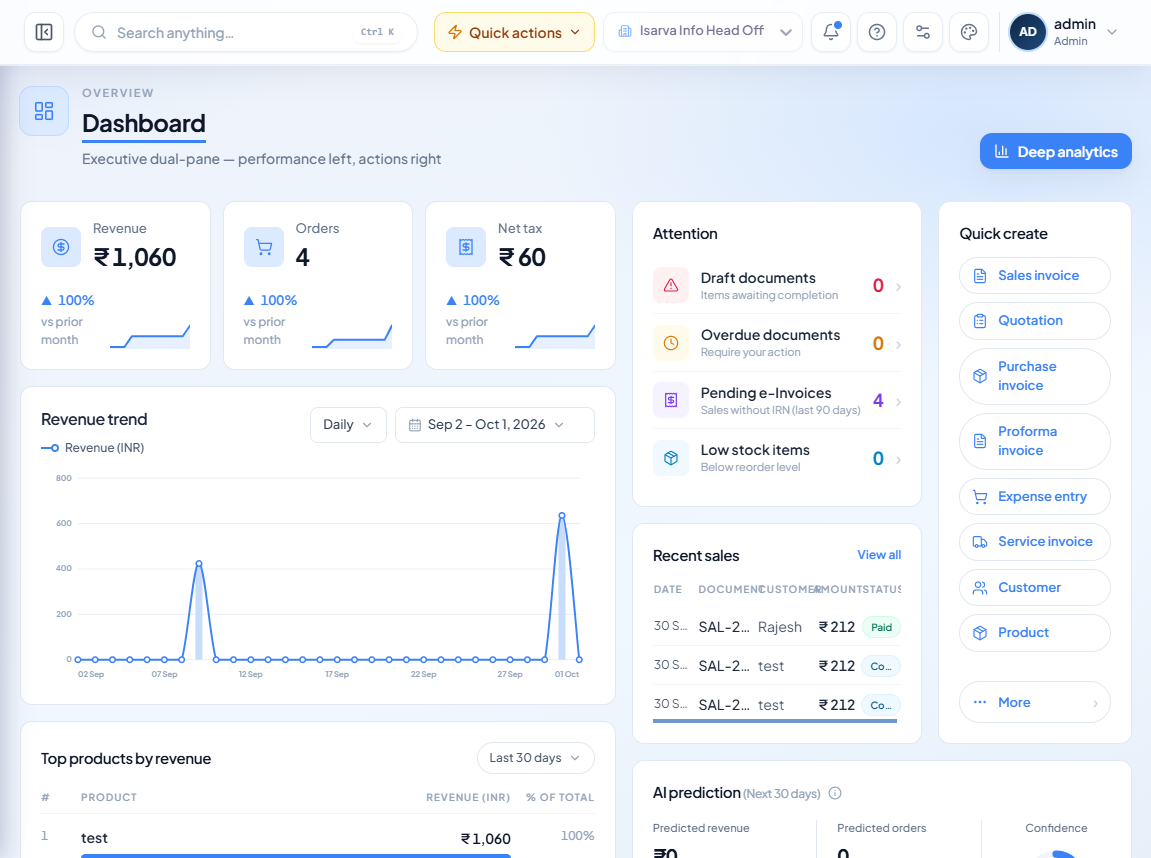Click the Dashboard grid icon
The height and width of the screenshot is (858, 1151).
44,111
